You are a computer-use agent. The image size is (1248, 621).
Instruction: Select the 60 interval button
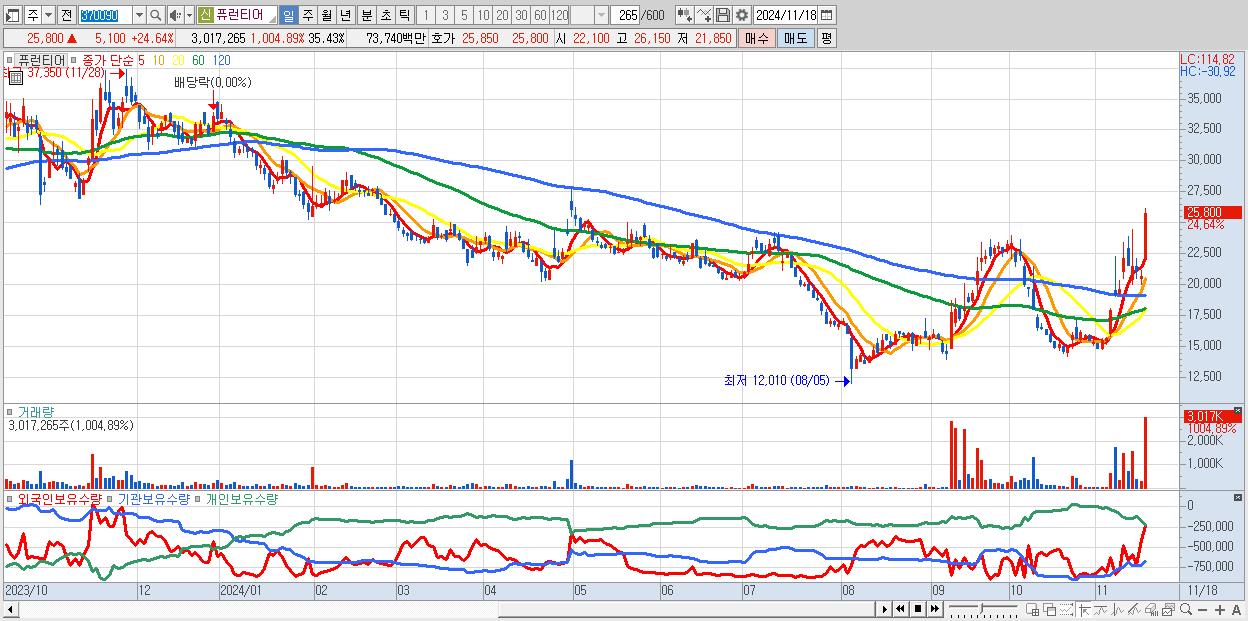tap(540, 15)
